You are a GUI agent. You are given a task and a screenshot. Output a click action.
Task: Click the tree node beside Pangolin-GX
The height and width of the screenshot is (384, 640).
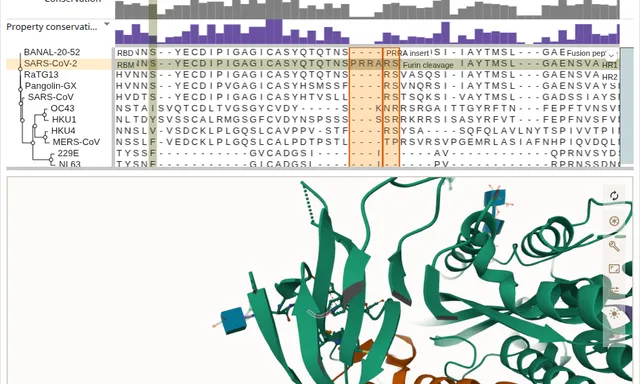pos(20,89)
